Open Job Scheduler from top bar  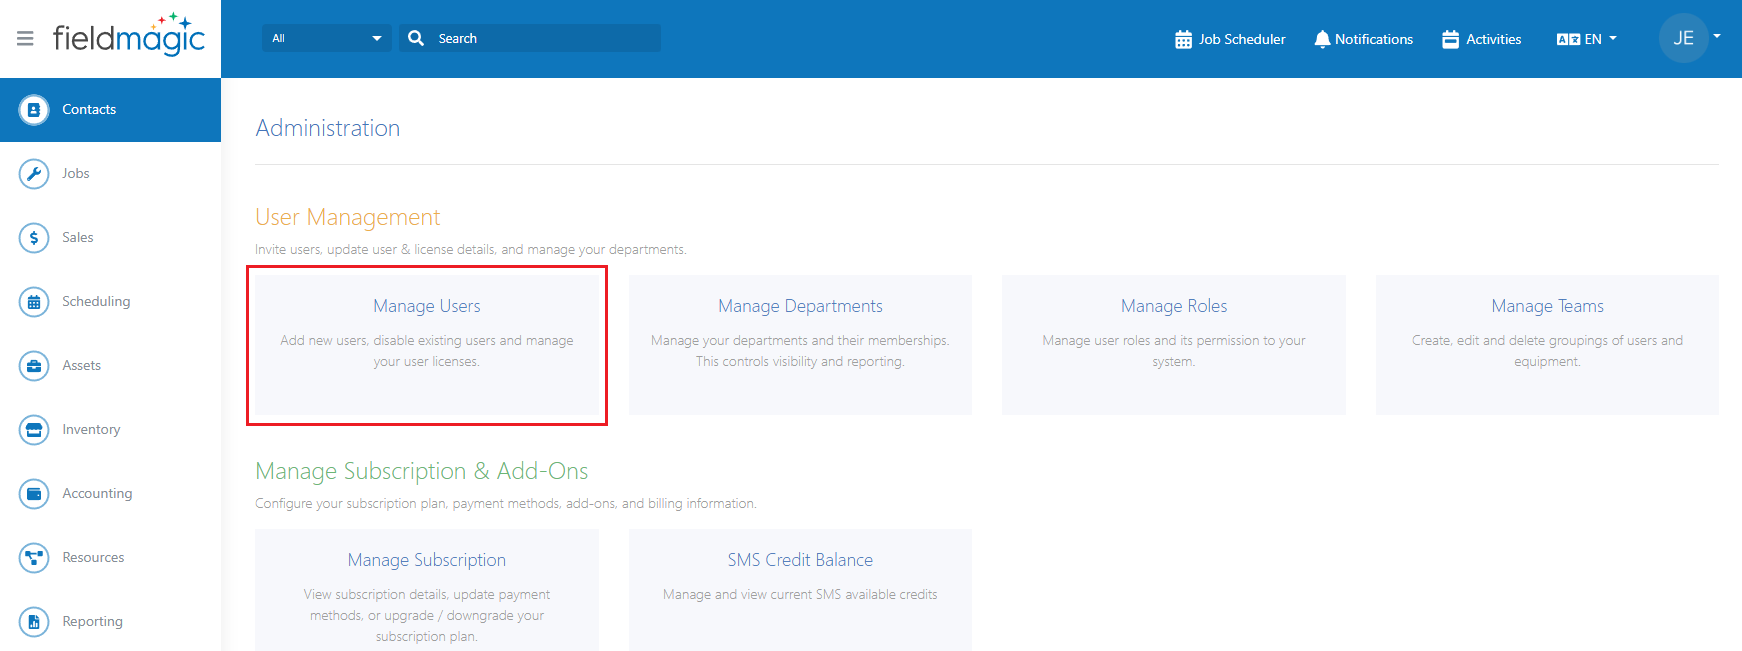click(1230, 39)
